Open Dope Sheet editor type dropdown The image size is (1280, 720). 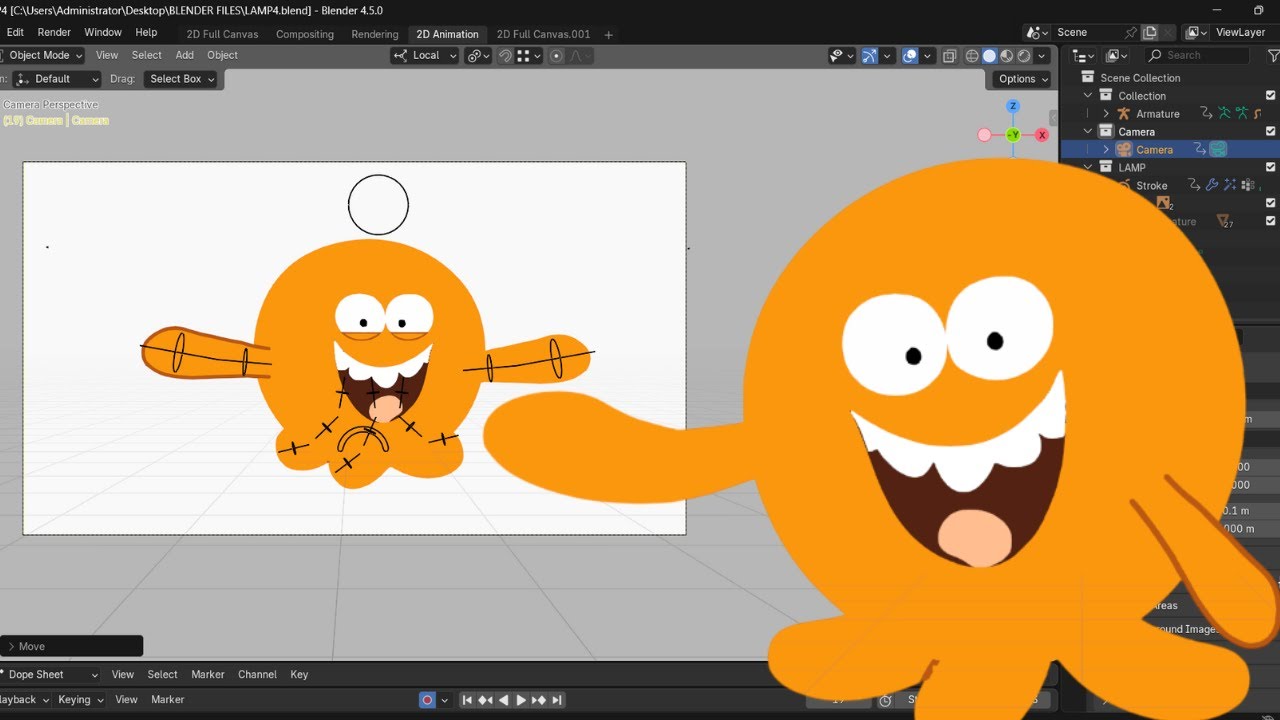[x=49, y=675]
